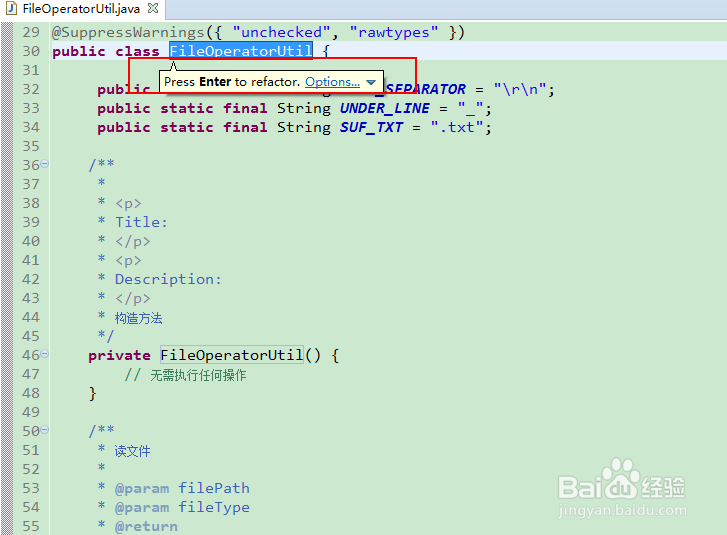This screenshot has width=727, height=535.
Task: Click the 无需执行任何操作 comment
Action: [x=198, y=375]
